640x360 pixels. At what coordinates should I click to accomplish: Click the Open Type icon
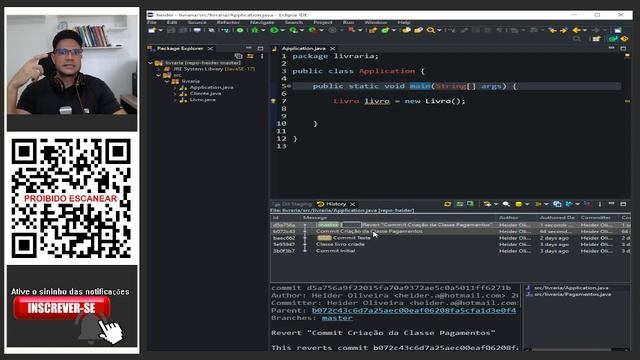[x=406, y=30]
